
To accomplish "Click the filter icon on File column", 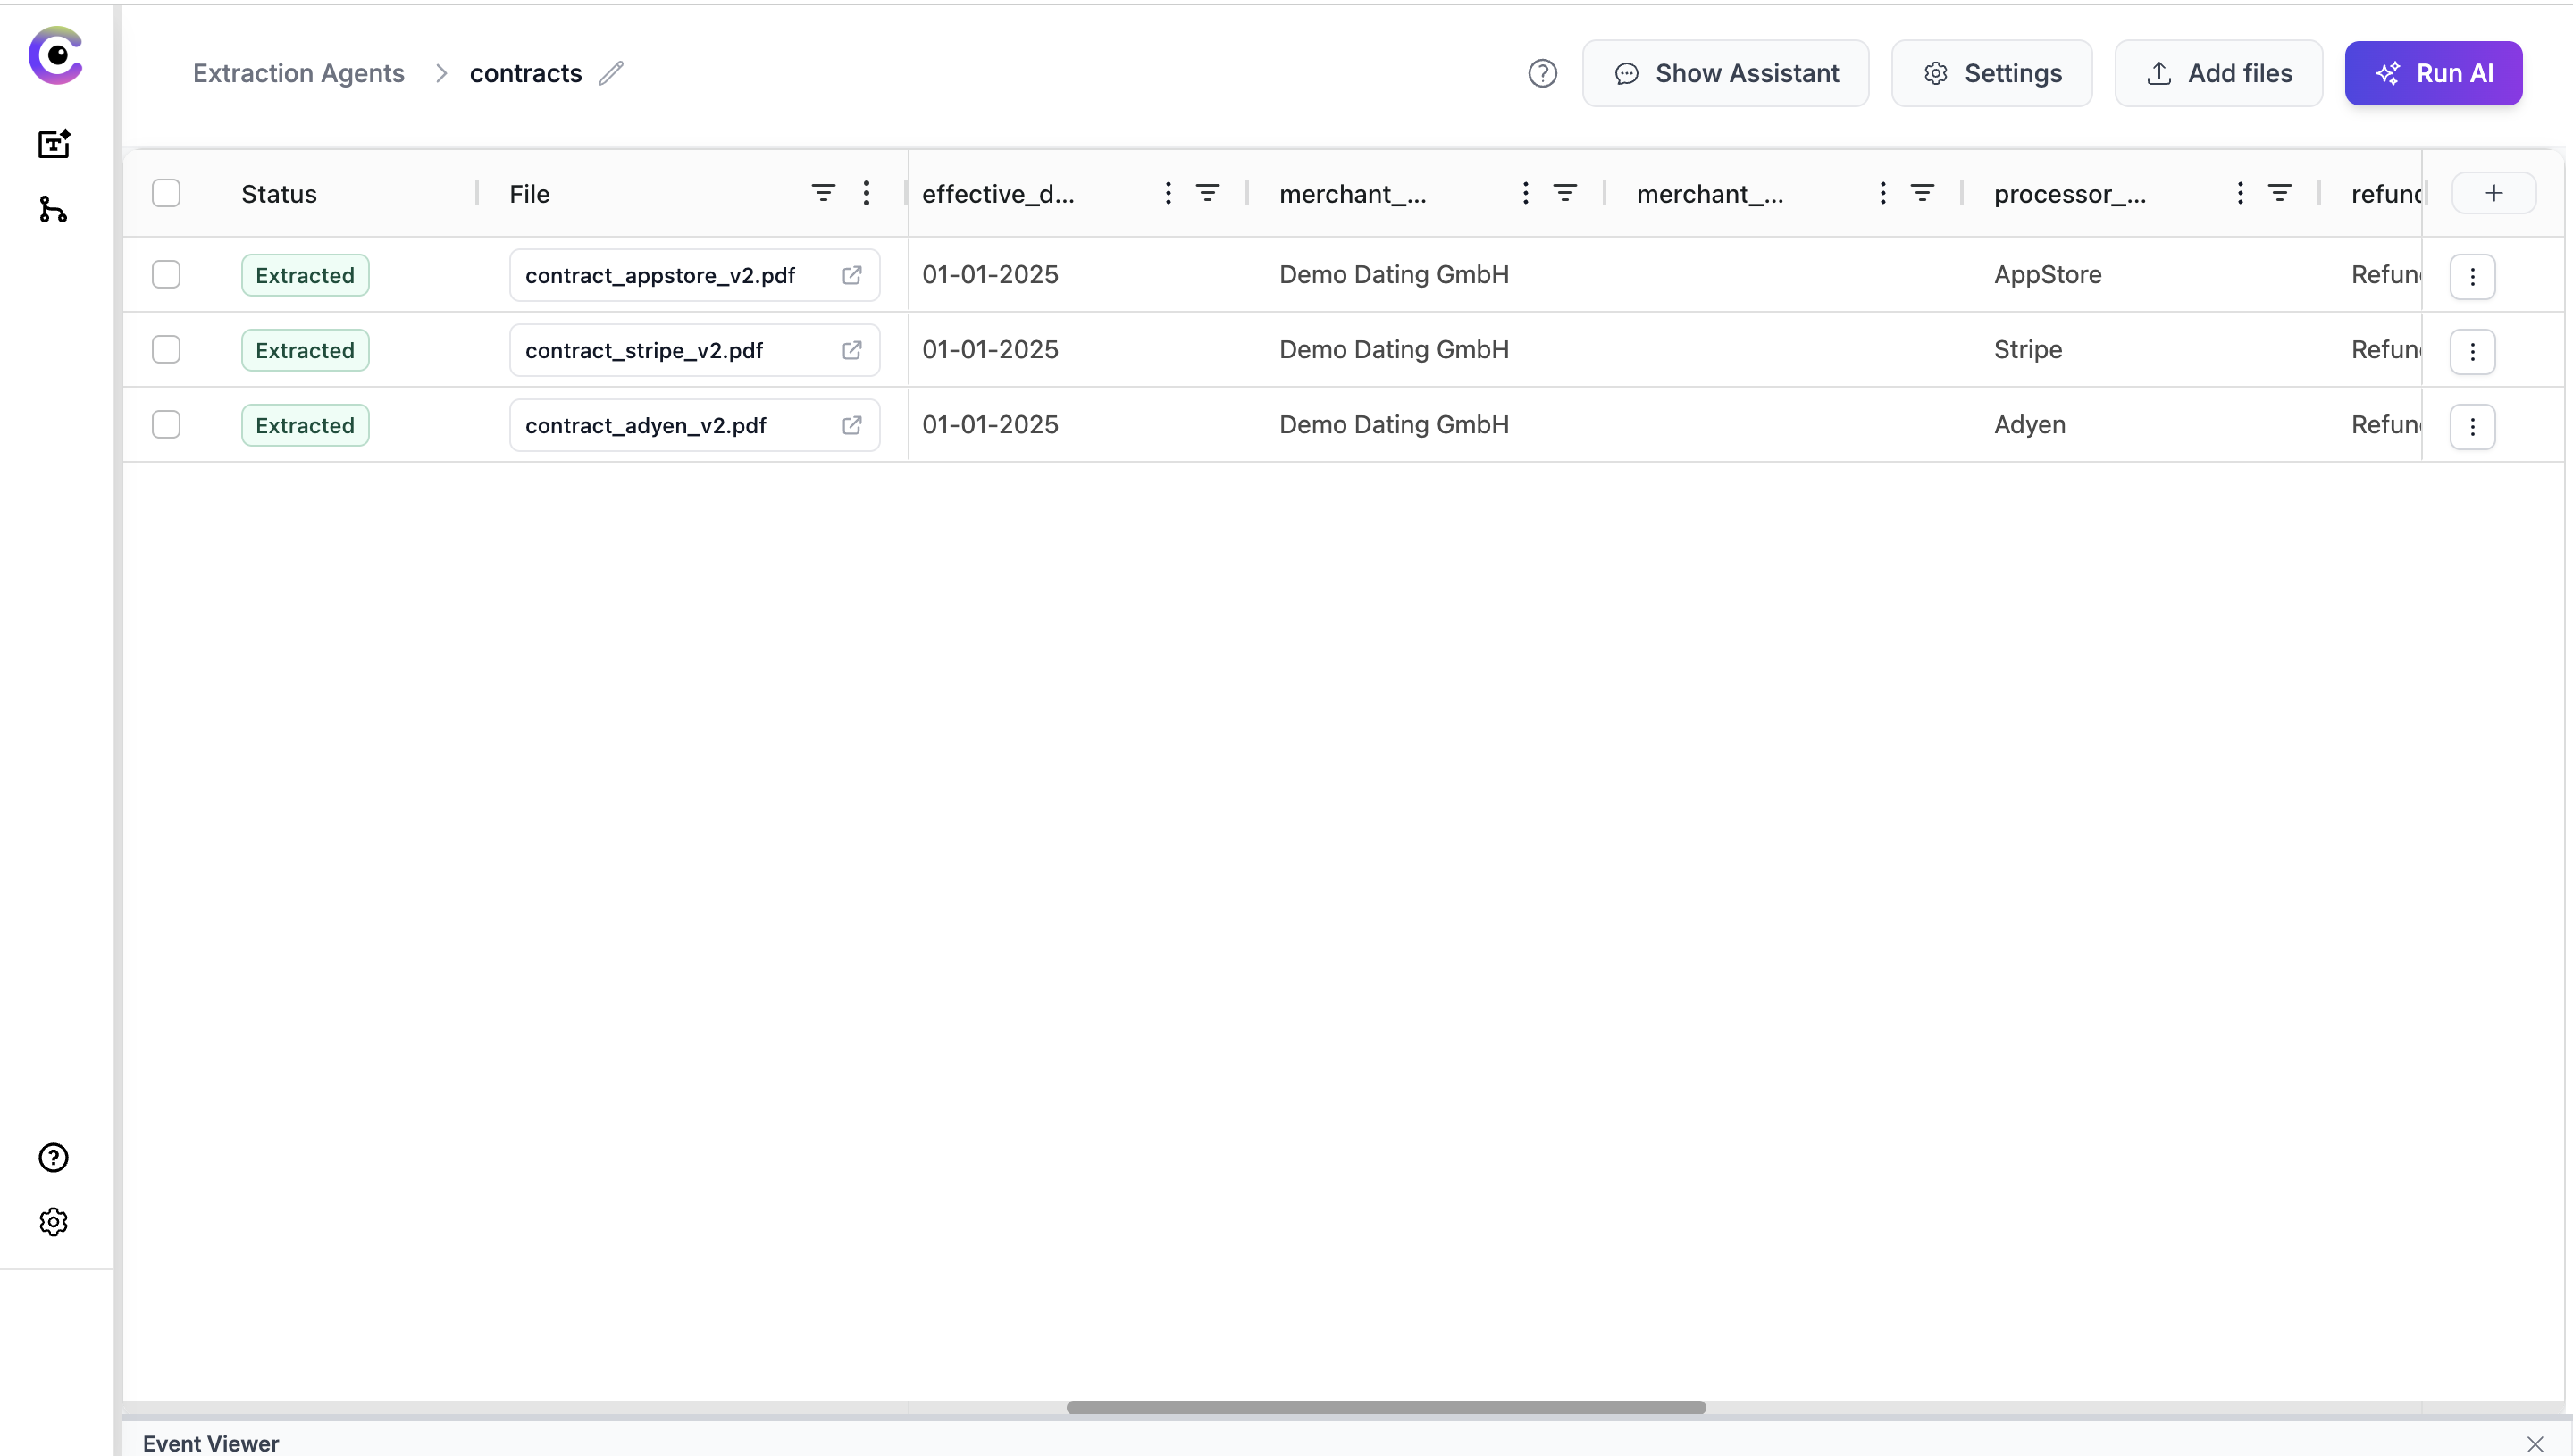I will click(x=823, y=193).
